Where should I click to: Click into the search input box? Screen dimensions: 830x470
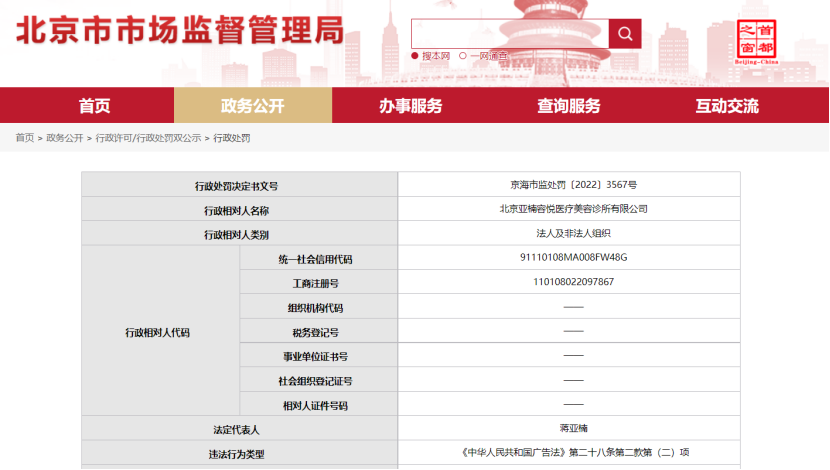pos(509,34)
